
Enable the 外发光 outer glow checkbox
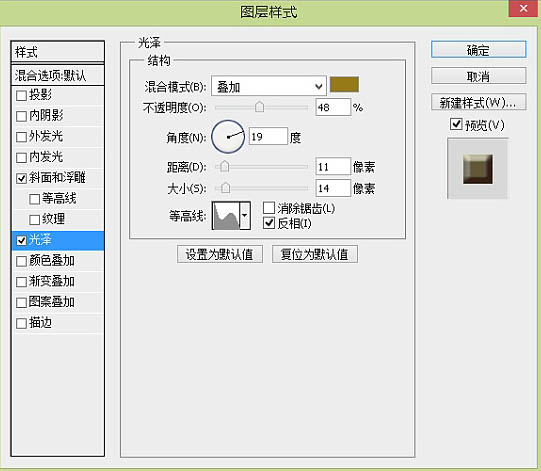pos(21,137)
